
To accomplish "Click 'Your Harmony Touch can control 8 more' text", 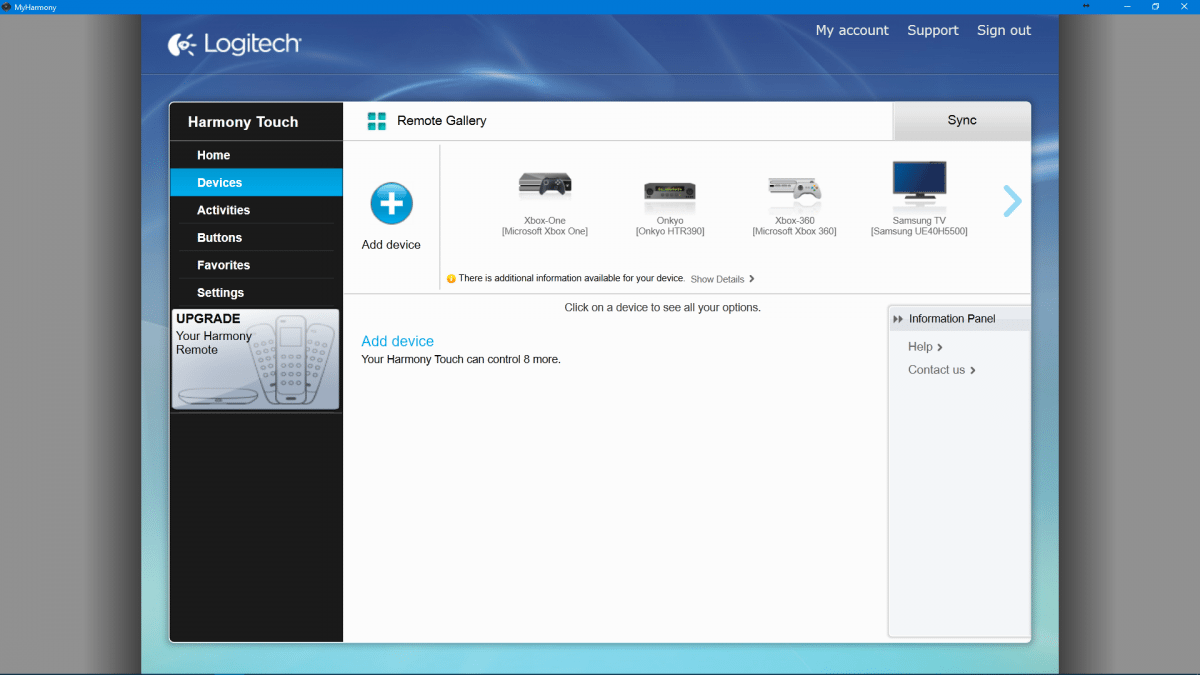I will (x=461, y=359).
